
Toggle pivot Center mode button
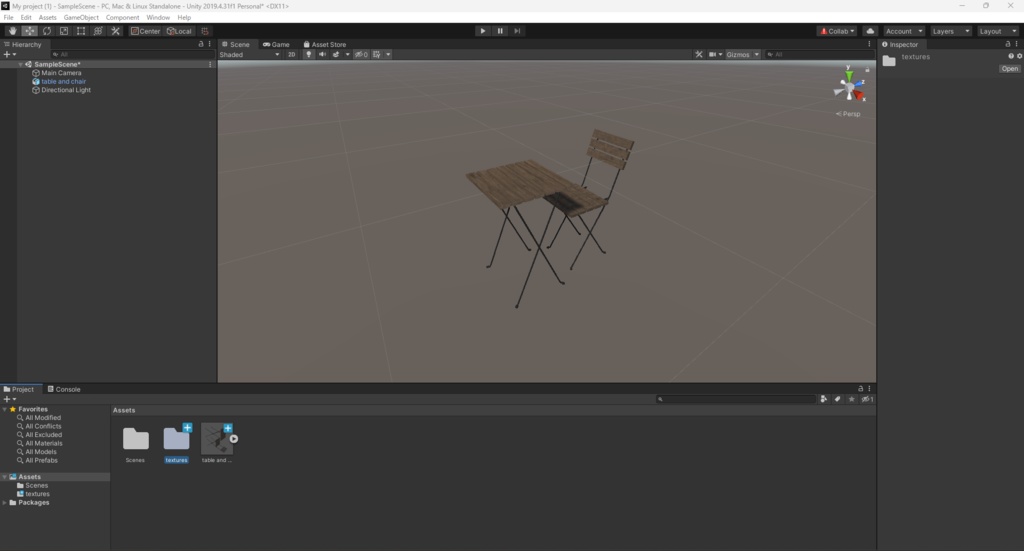(145, 31)
